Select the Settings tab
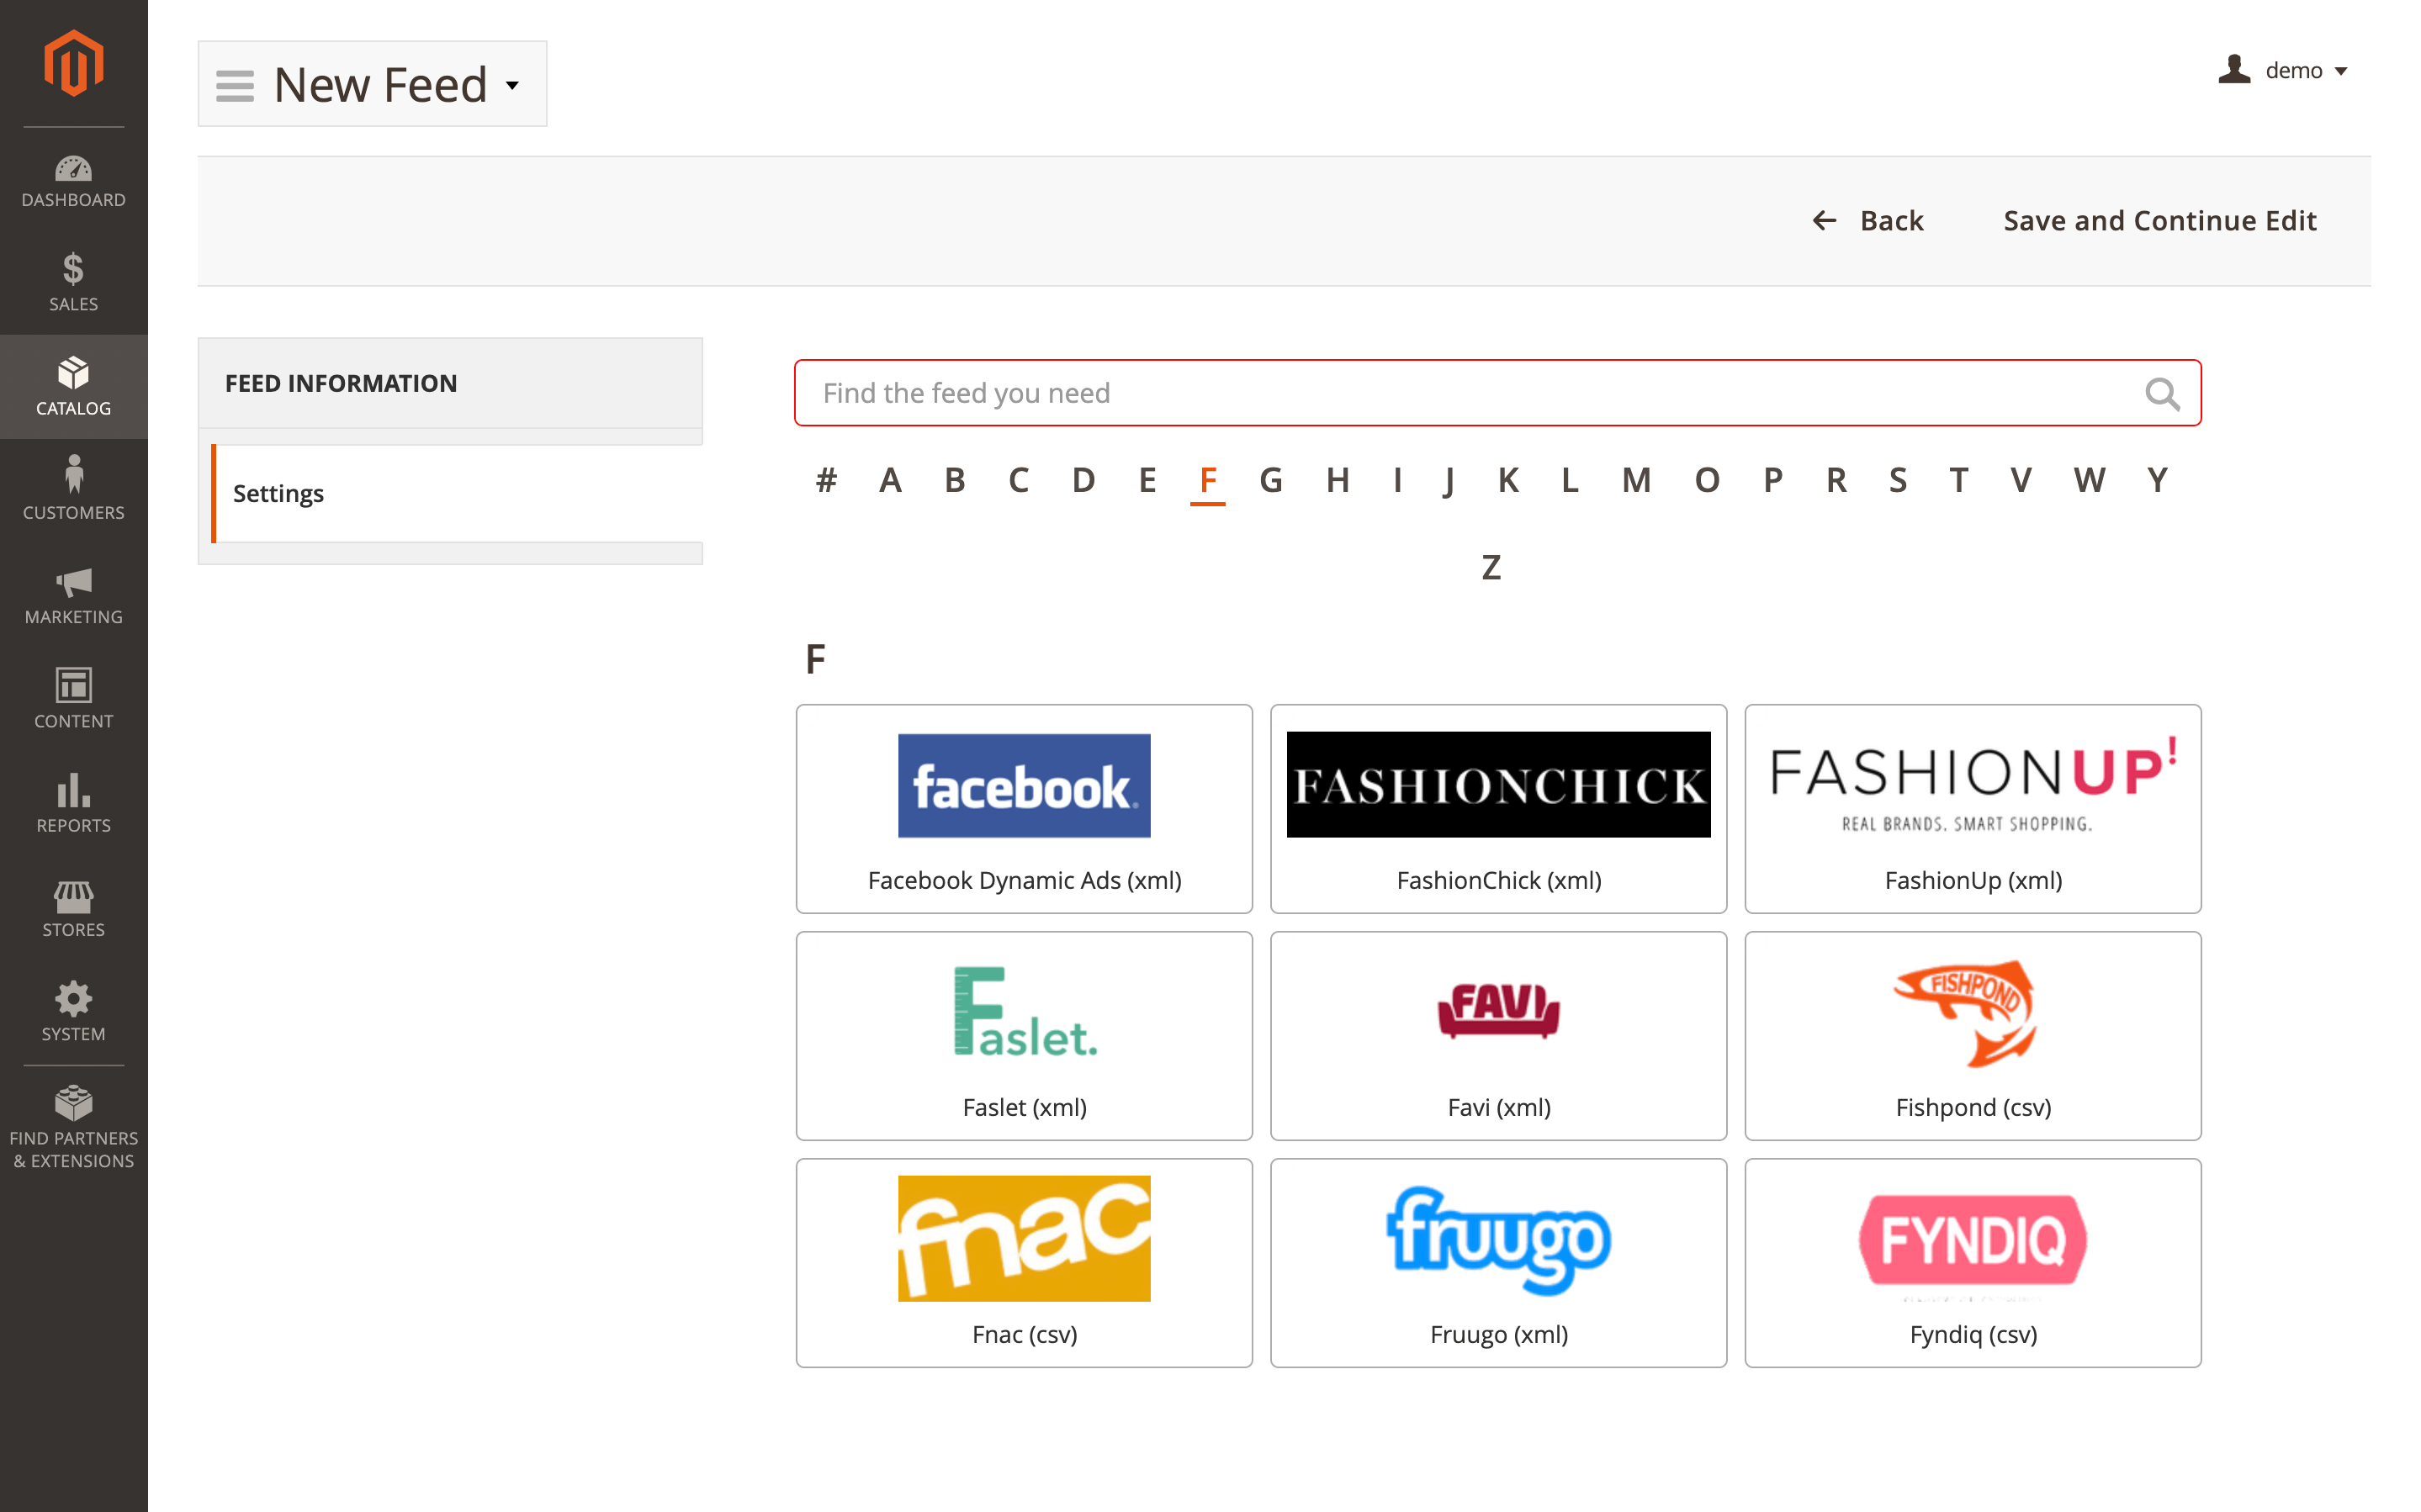Screen dimensions: 2421x1512 pyautogui.click(x=278, y=493)
